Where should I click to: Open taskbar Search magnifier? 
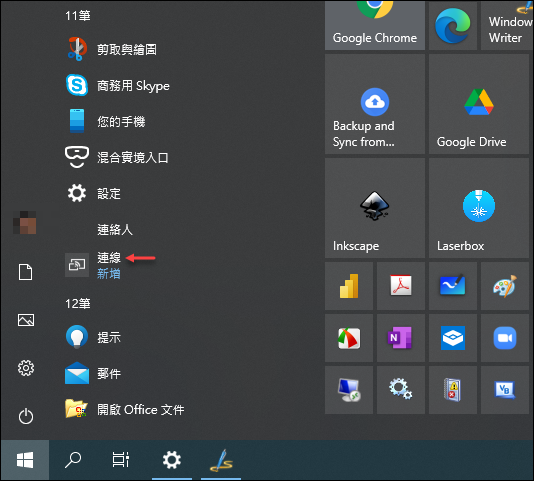73,460
